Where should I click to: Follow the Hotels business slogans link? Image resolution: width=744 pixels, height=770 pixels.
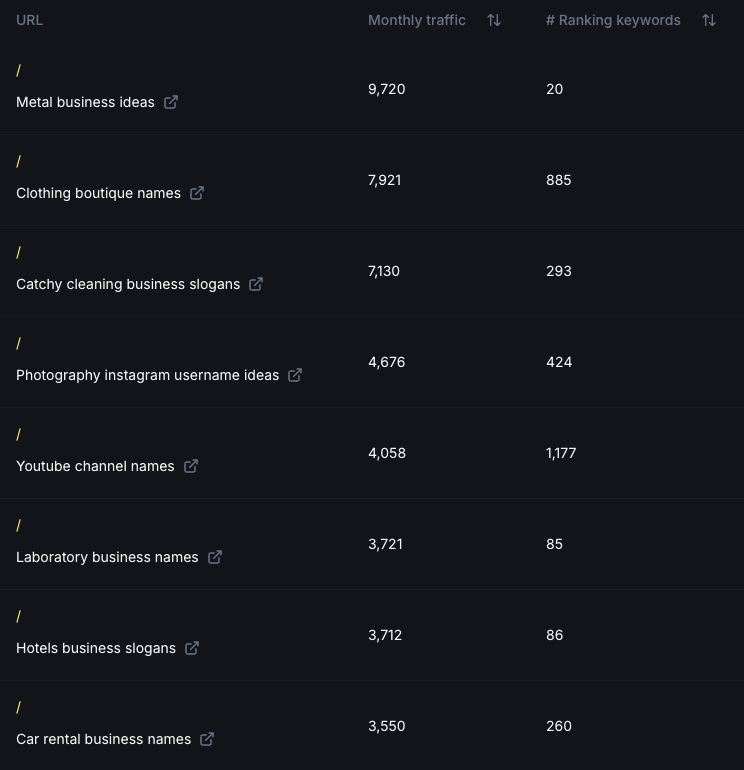coord(96,648)
